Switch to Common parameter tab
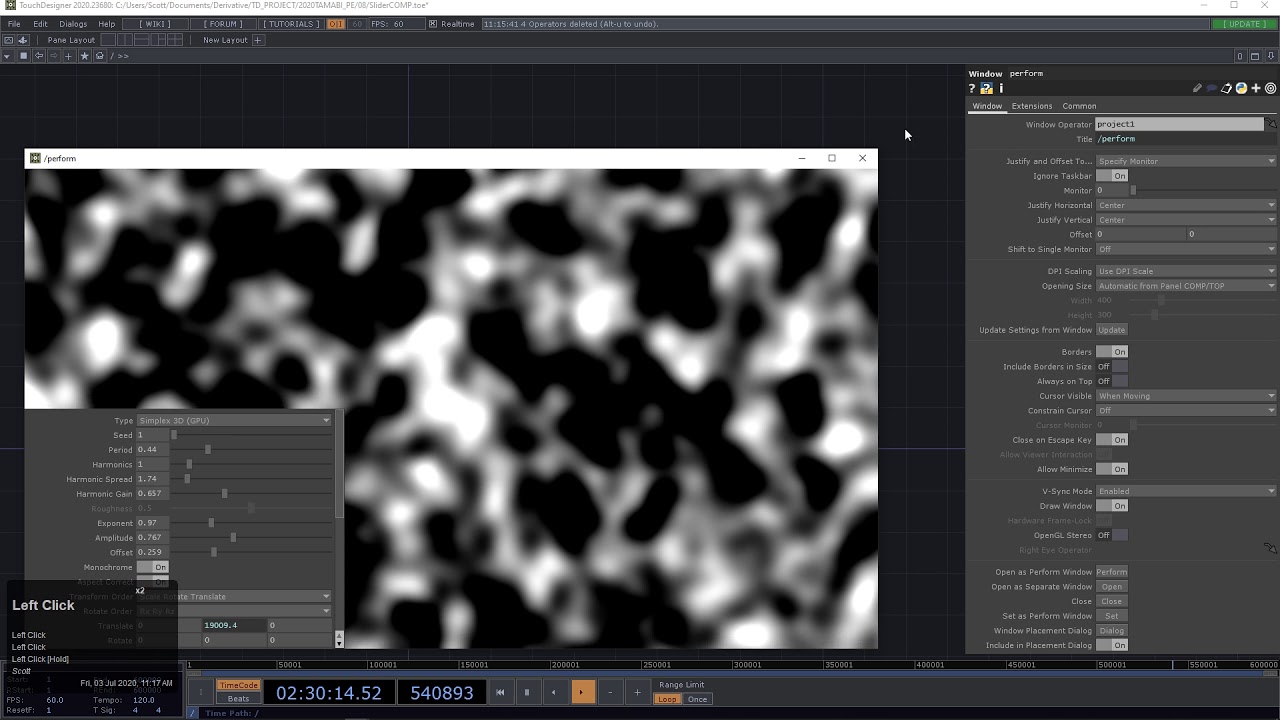This screenshot has height=720, width=1280. point(1079,106)
